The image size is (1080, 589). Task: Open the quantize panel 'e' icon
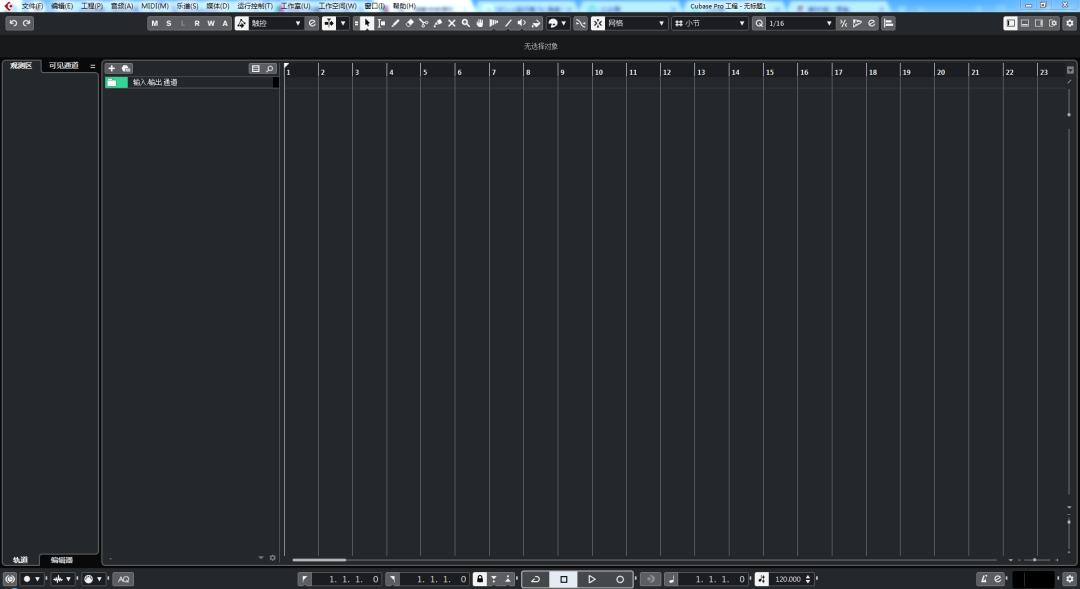pos(871,23)
